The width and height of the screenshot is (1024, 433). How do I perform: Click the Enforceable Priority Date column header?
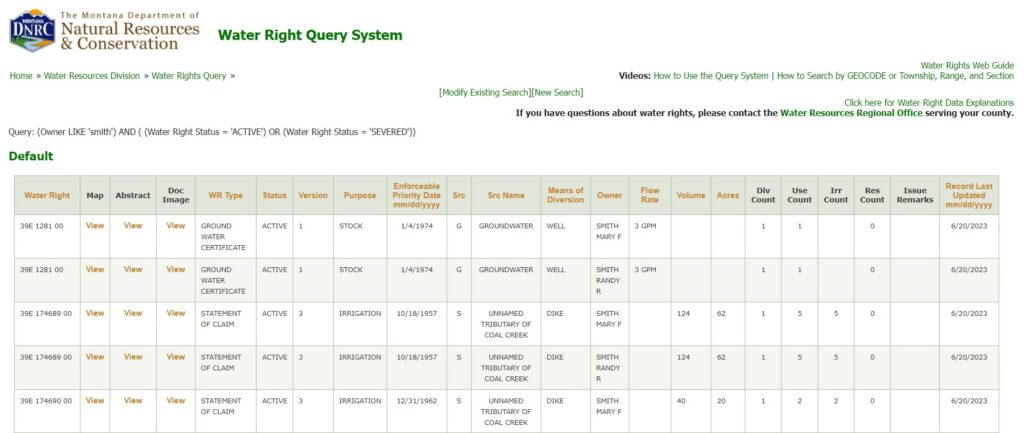pos(417,196)
